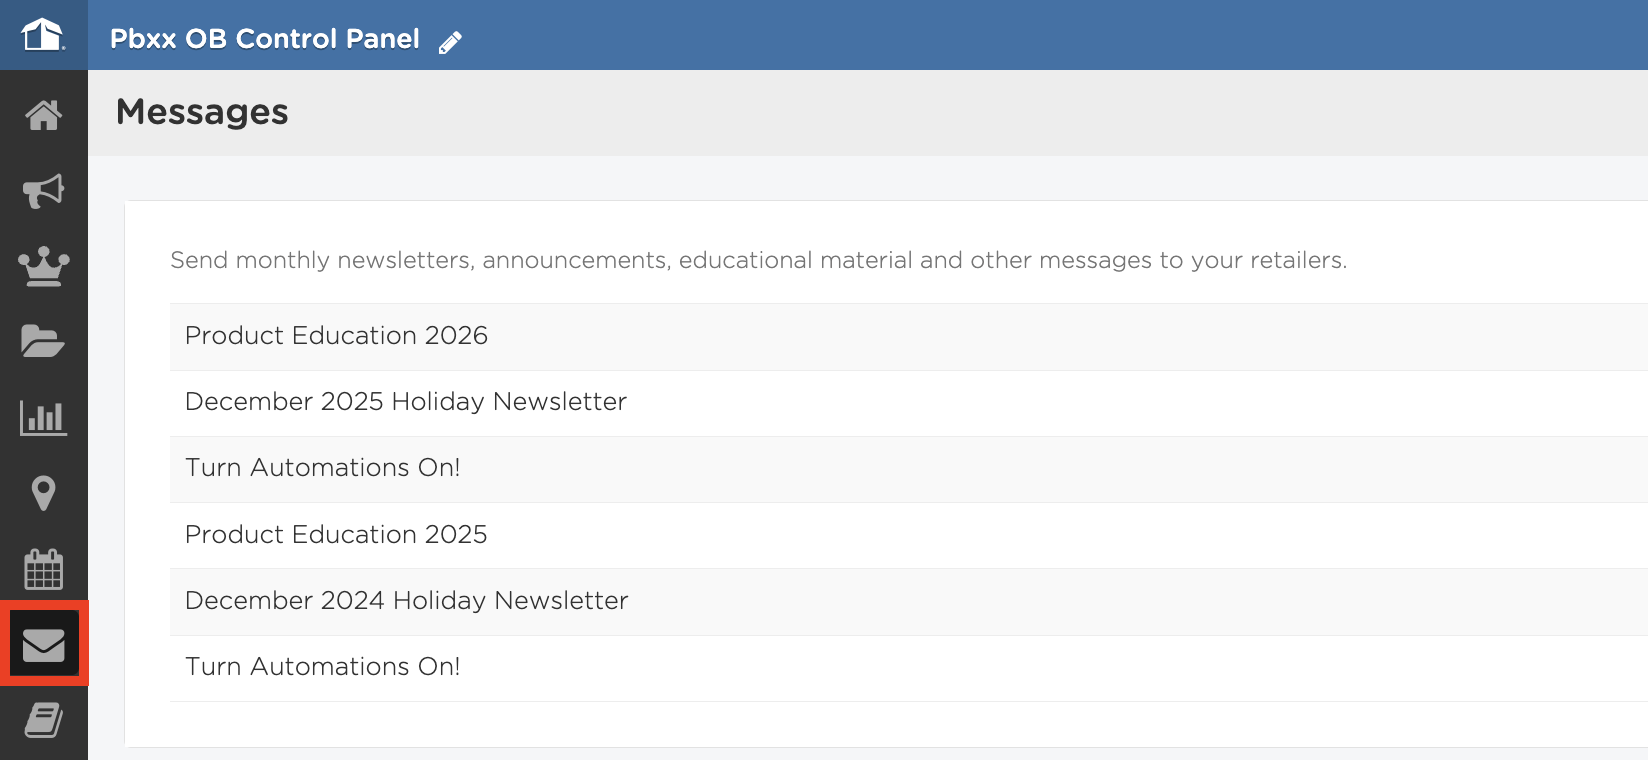The image size is (1648, 760).
Task: Open the book guide sidebar icon
Action: pyautogui.click(x=43, y=720)
